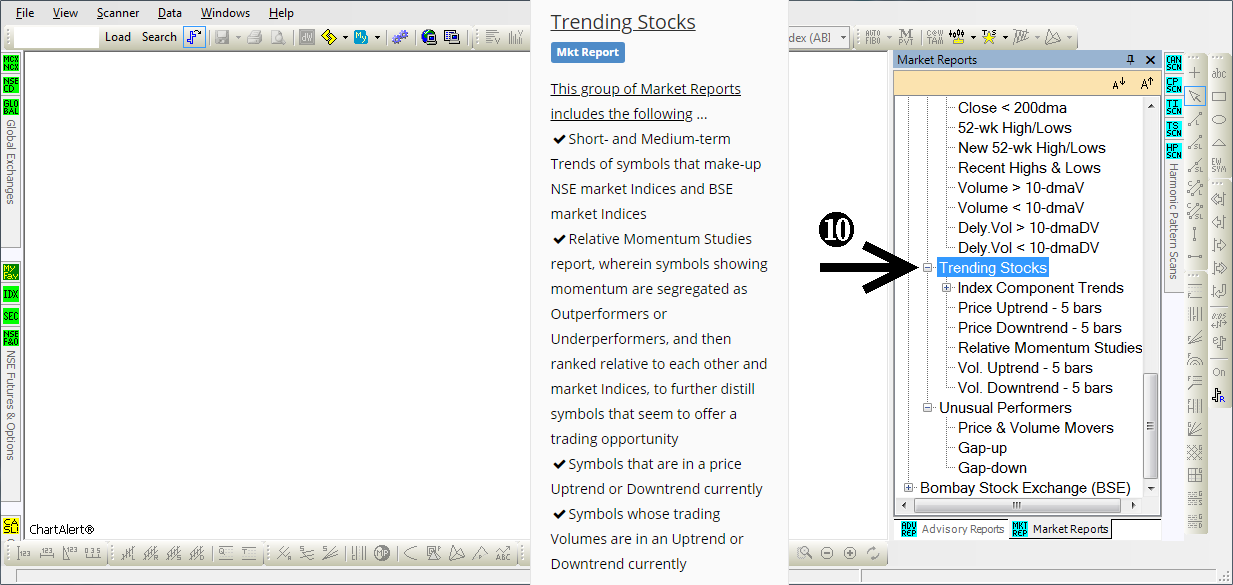Image resolution: width=1233 pixels, height=585 pixels.
Task: Close the Market Reports panel
Action: [1150, 60]
